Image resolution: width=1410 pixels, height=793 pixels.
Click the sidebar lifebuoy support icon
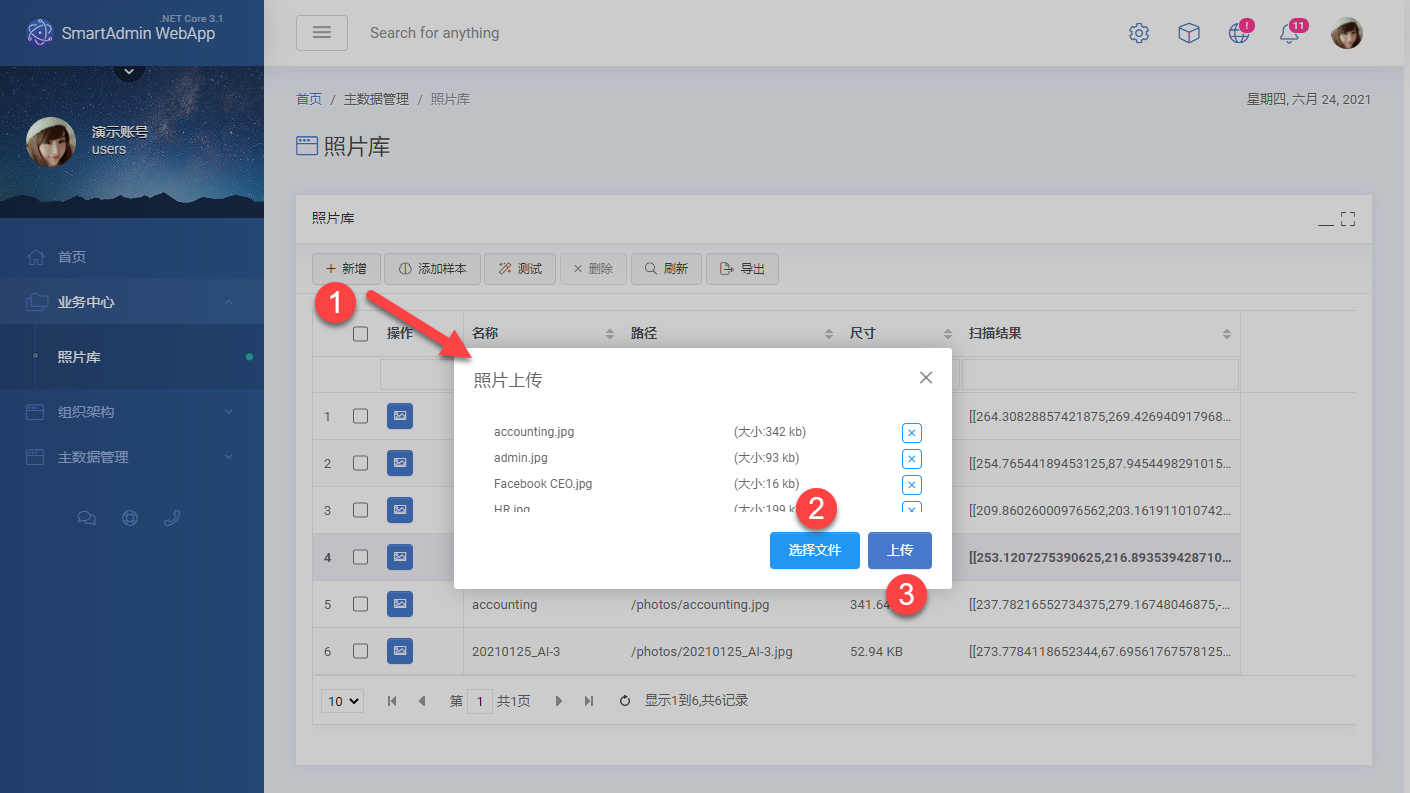click(129, 518)
